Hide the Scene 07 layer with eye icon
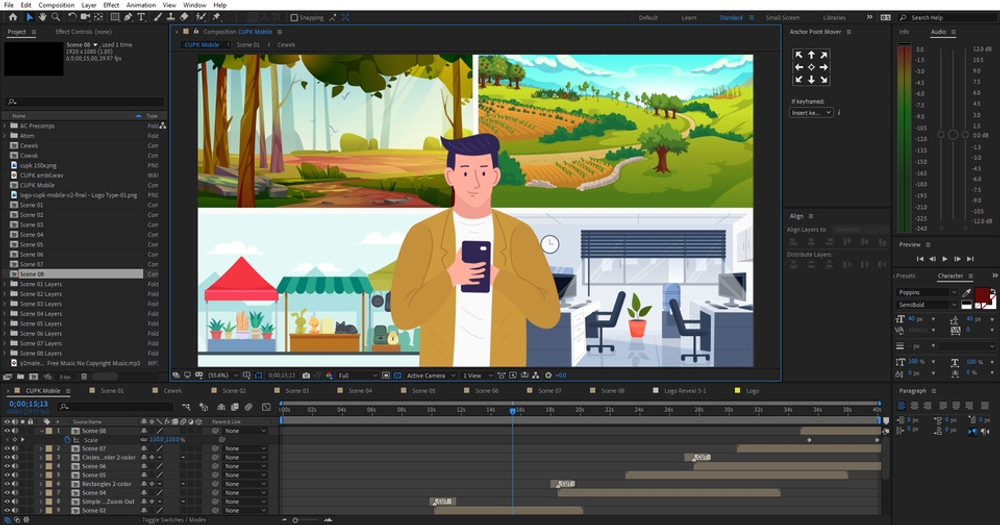The image size is (1000, 525). point(6,449)
